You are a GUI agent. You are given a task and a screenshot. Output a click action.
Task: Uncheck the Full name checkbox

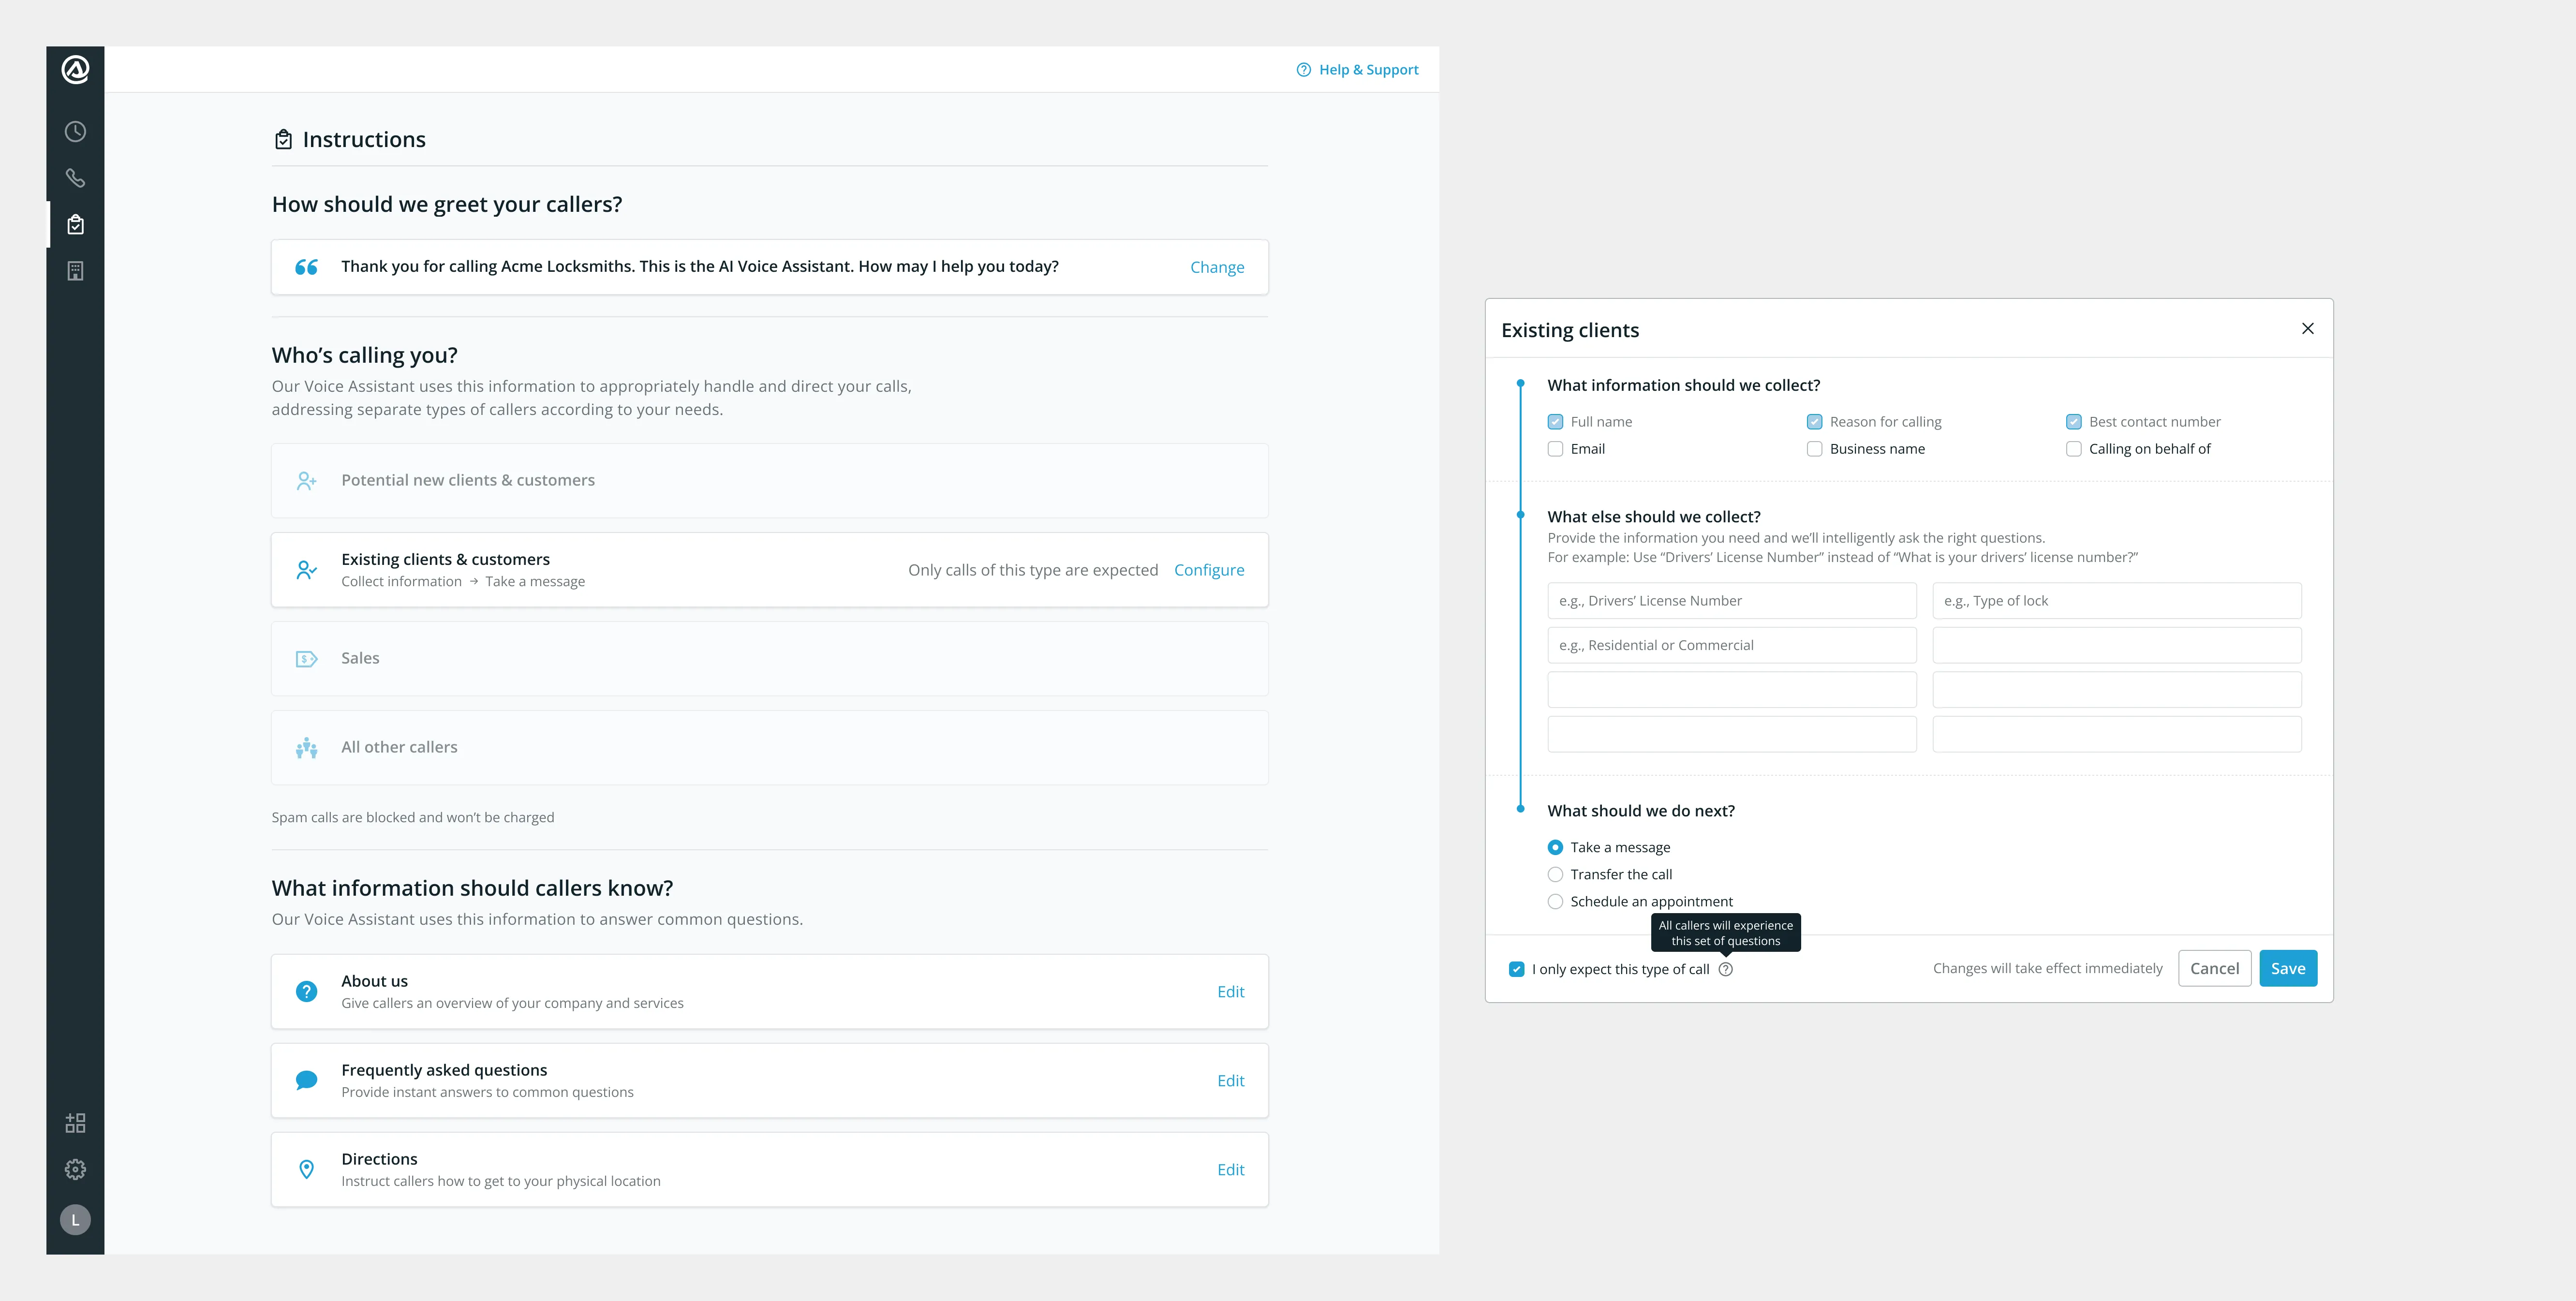[x=1555, y=422]
